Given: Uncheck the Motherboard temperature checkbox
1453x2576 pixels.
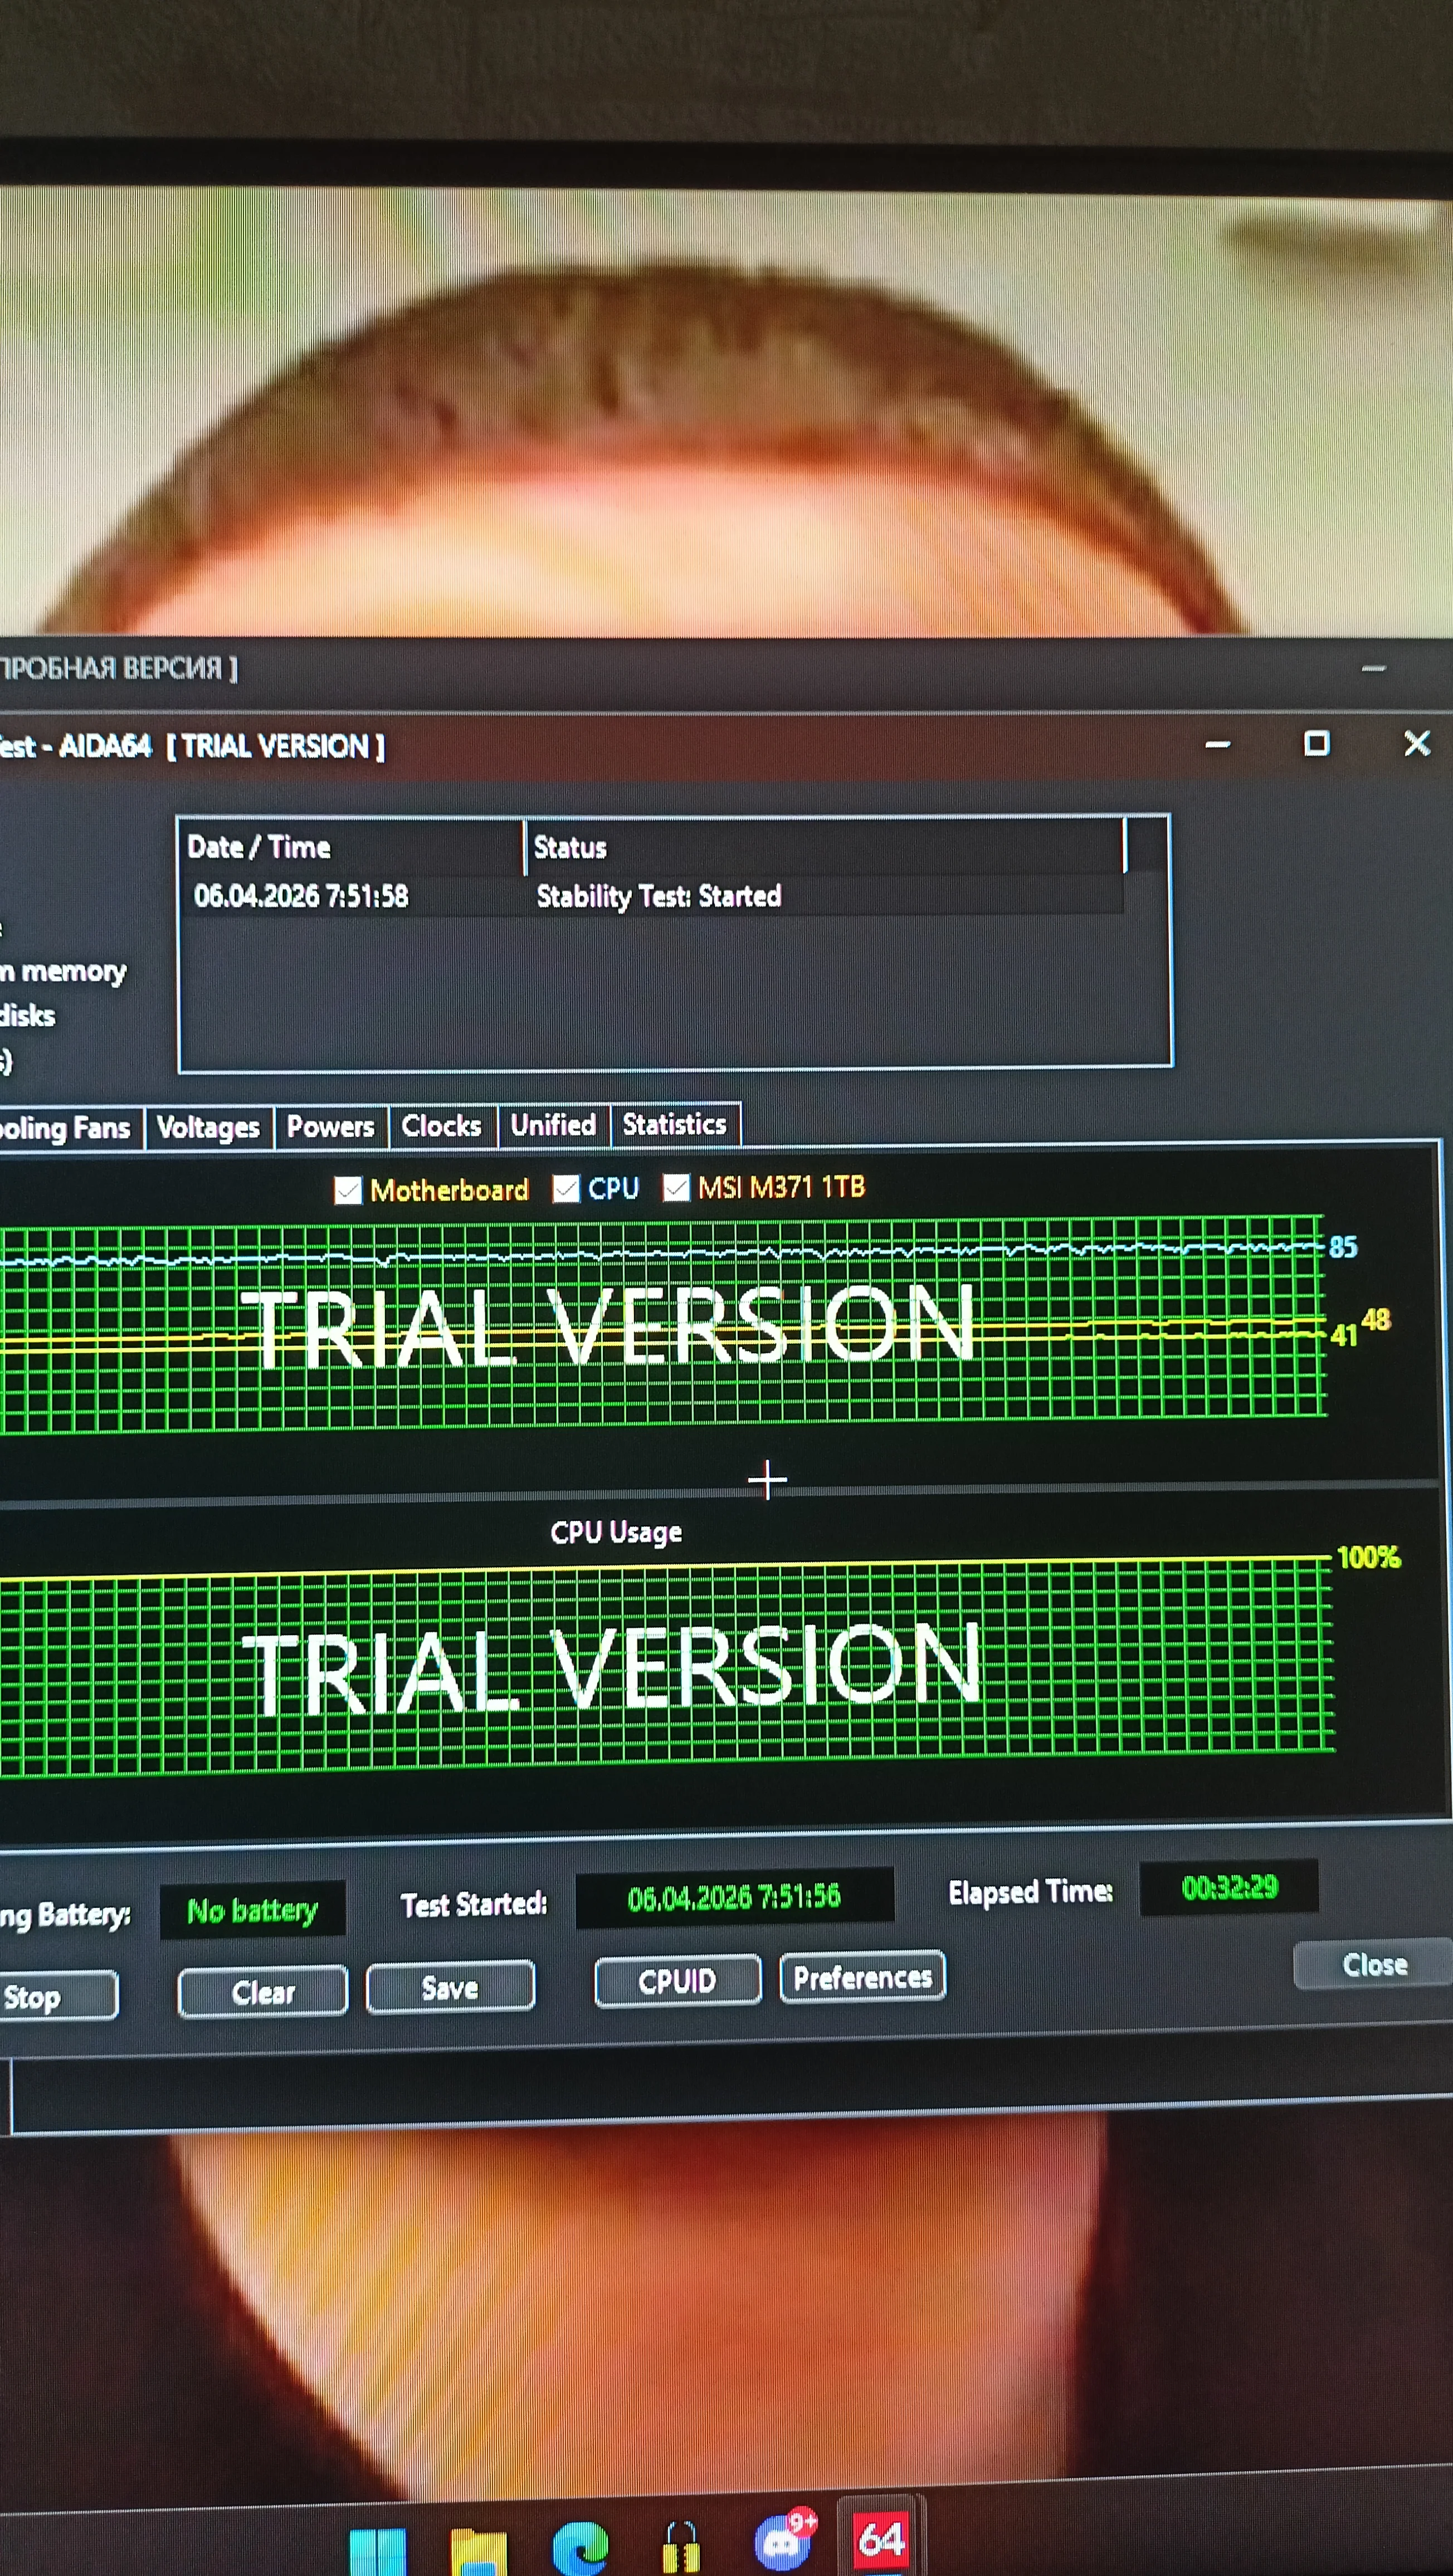Looking at the screenshot, I should 348,1190.
